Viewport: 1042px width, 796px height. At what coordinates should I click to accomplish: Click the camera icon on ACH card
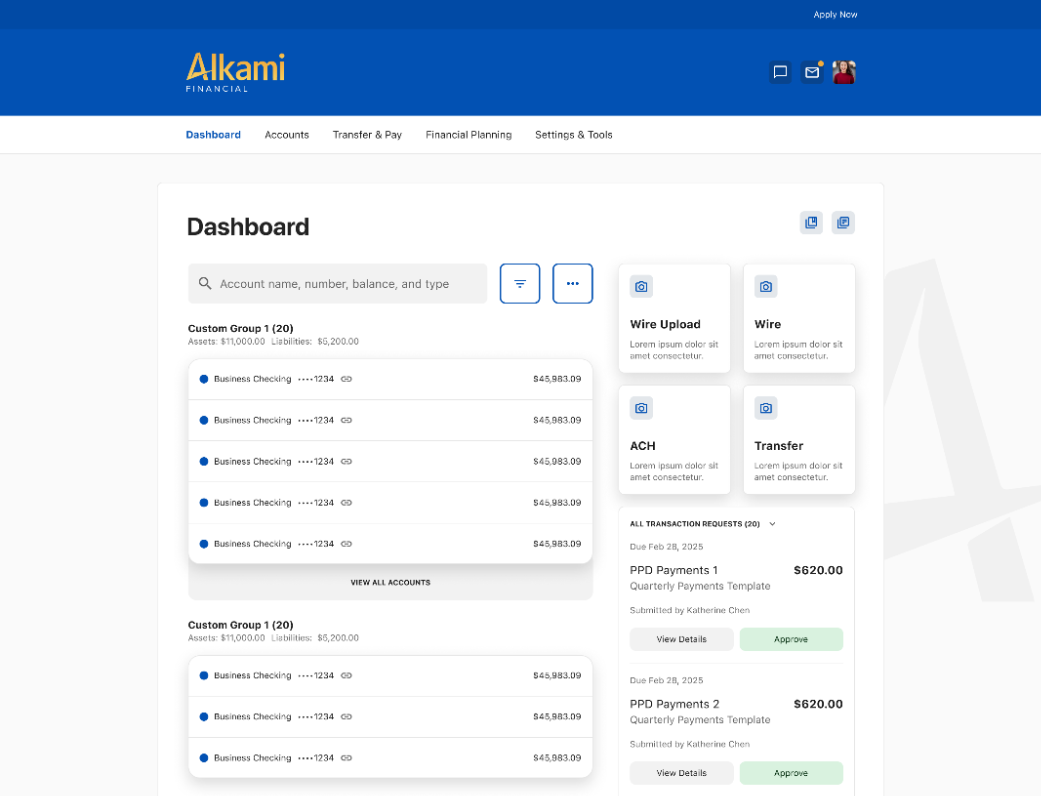tap(641, 408)
